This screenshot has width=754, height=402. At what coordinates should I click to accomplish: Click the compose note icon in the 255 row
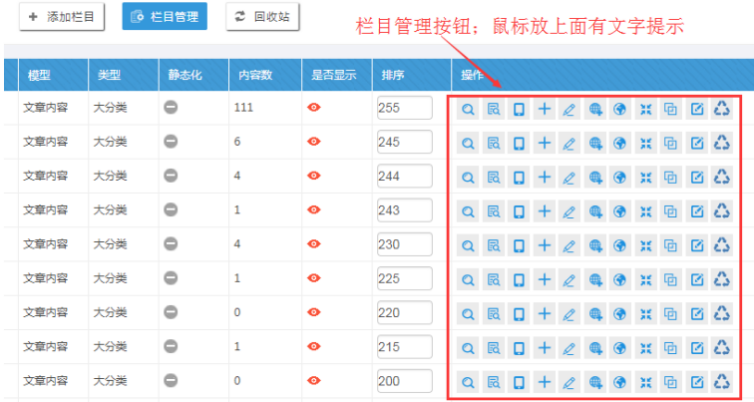(697, 109)
